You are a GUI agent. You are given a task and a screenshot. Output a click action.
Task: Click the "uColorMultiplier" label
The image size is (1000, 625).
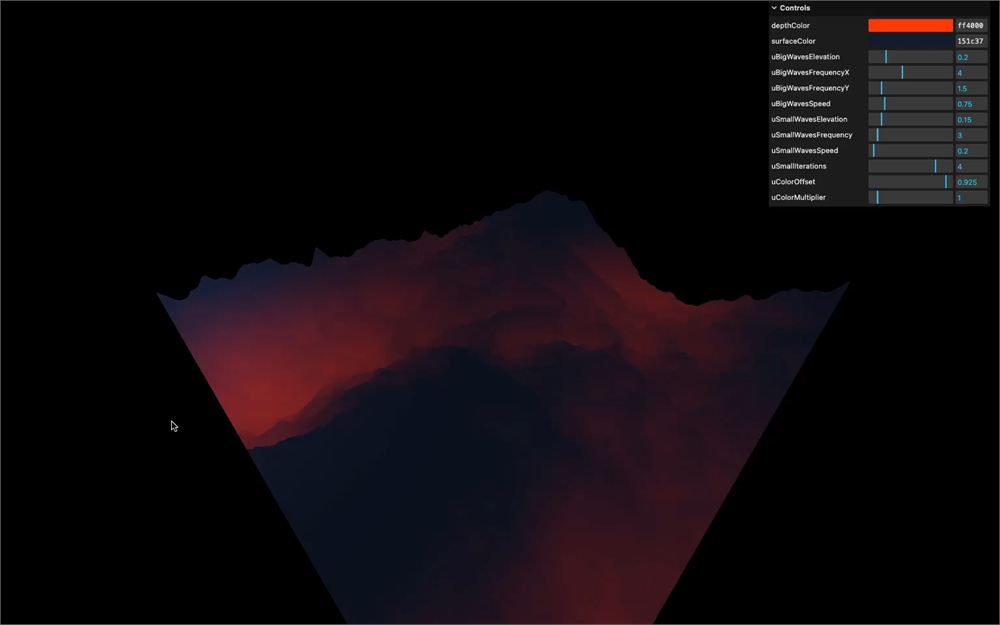tap(798, 198)
